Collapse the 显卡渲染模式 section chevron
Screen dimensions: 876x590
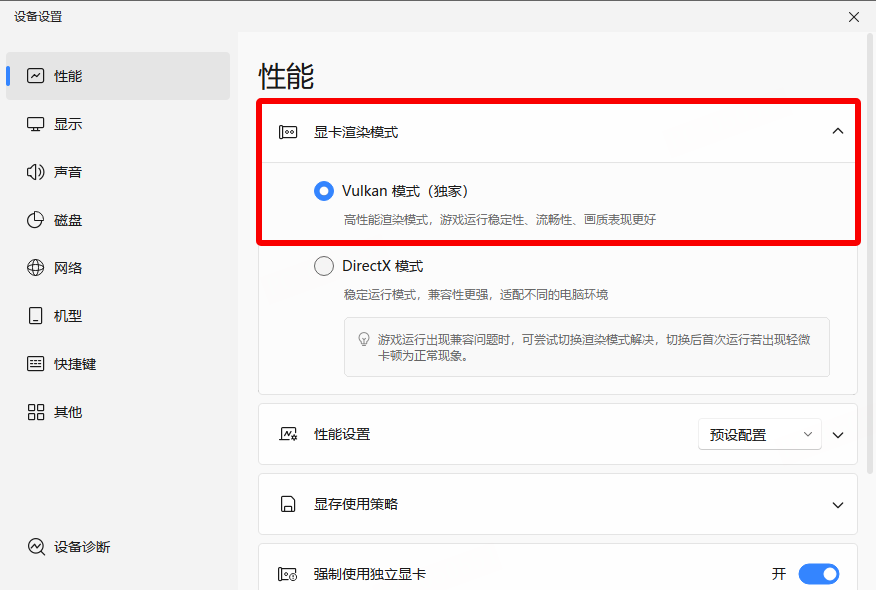click(838, 131)
